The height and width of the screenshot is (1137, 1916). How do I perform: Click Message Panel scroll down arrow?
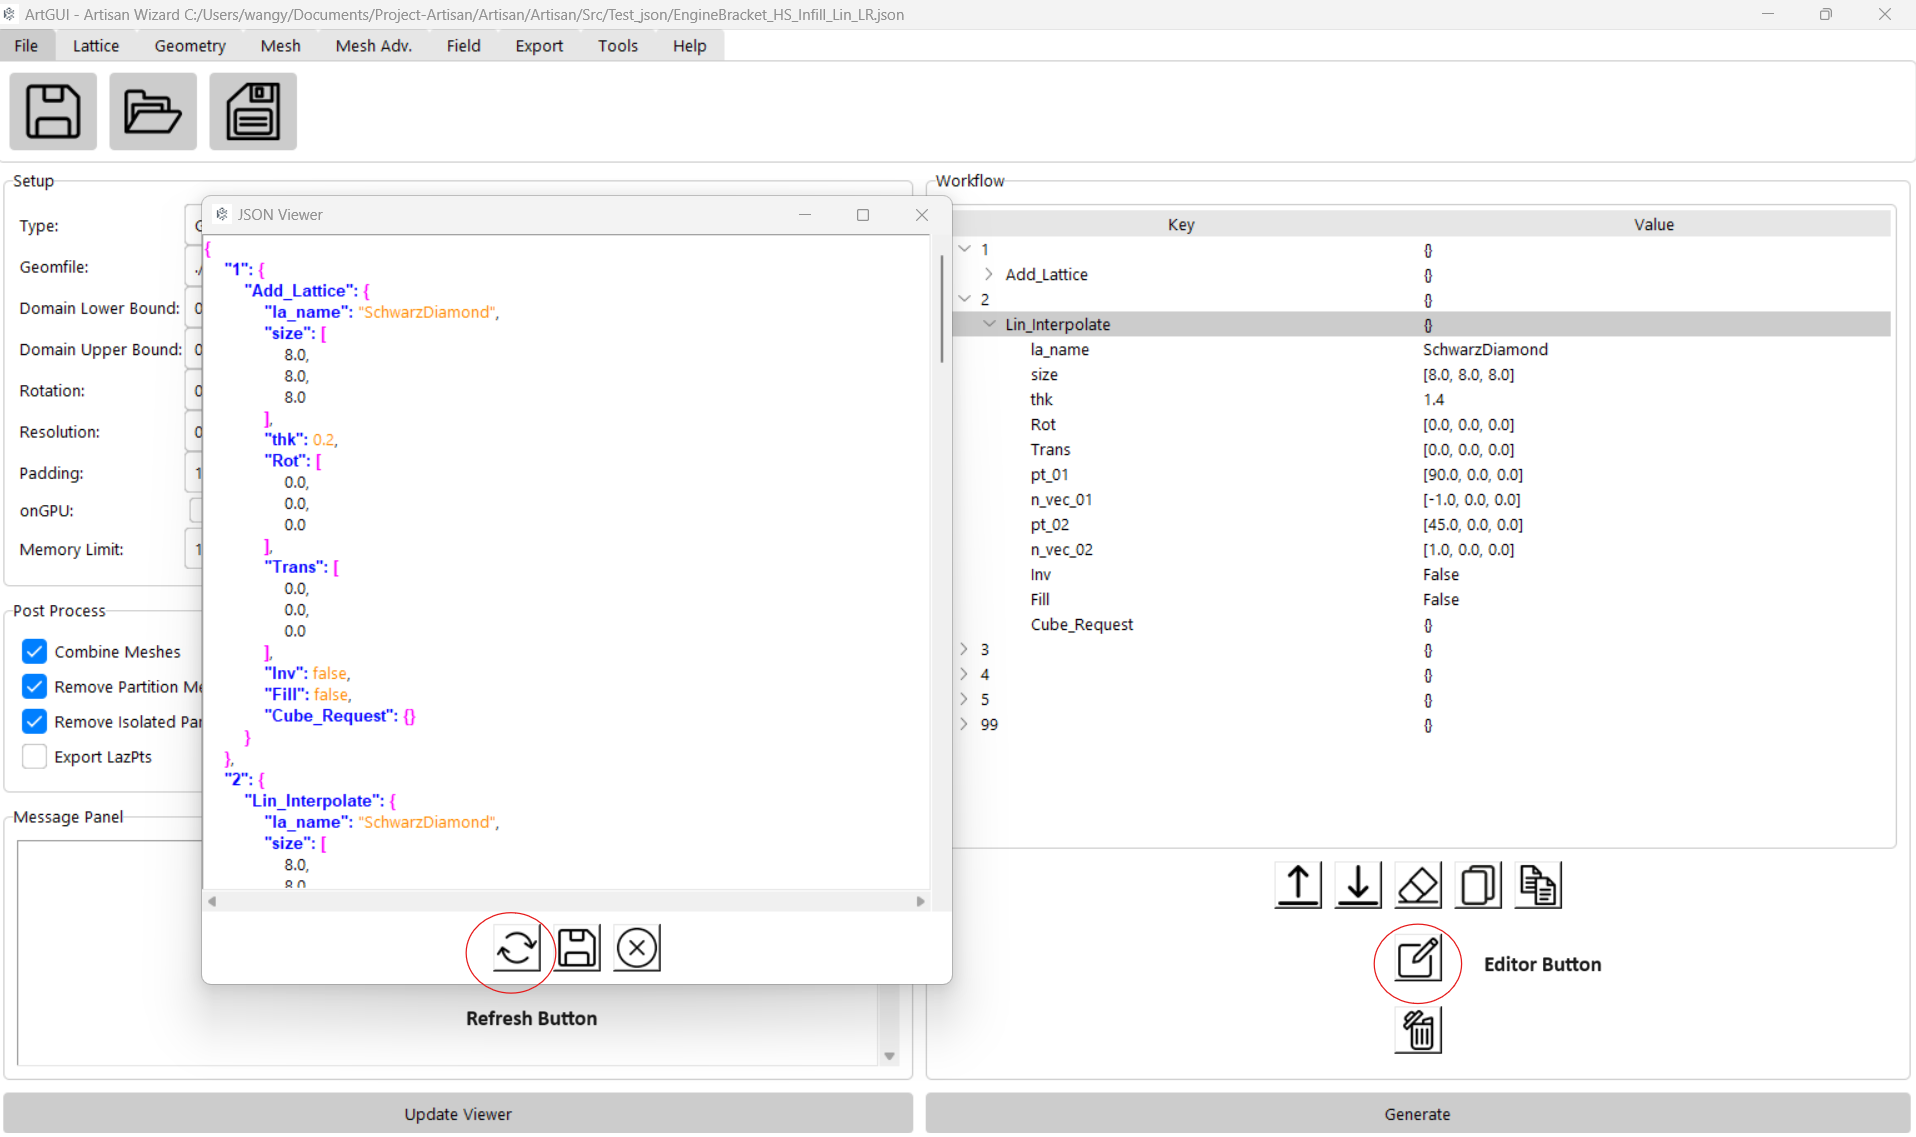click(889, 1056)
